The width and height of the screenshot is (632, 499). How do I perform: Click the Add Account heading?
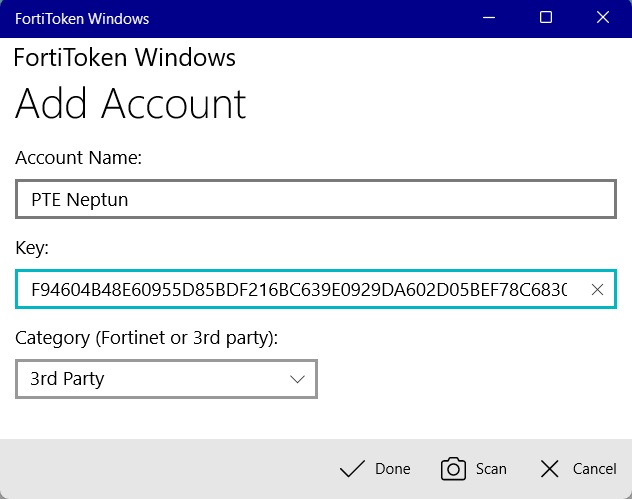(130, 104)
